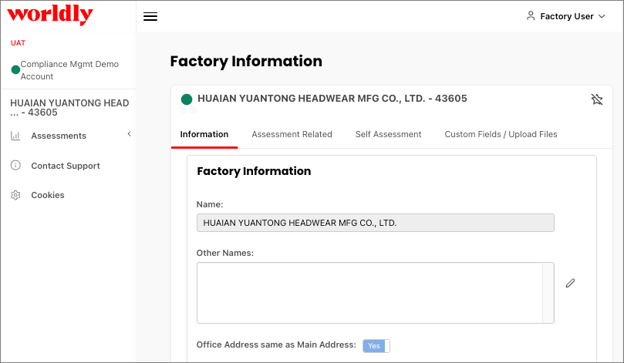Click the unpin icon on the factory card
The image size is (624, 363).
tap(597, 99)
